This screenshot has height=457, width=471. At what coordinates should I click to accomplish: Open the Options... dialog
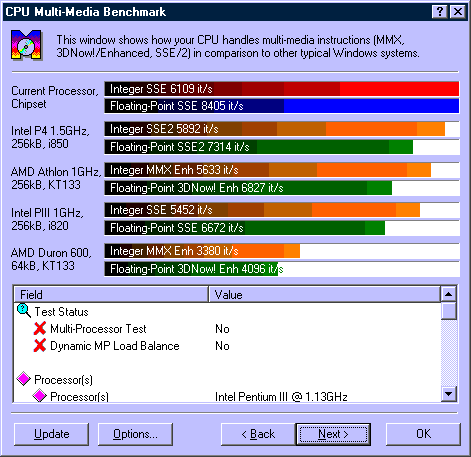click(135, 434)
